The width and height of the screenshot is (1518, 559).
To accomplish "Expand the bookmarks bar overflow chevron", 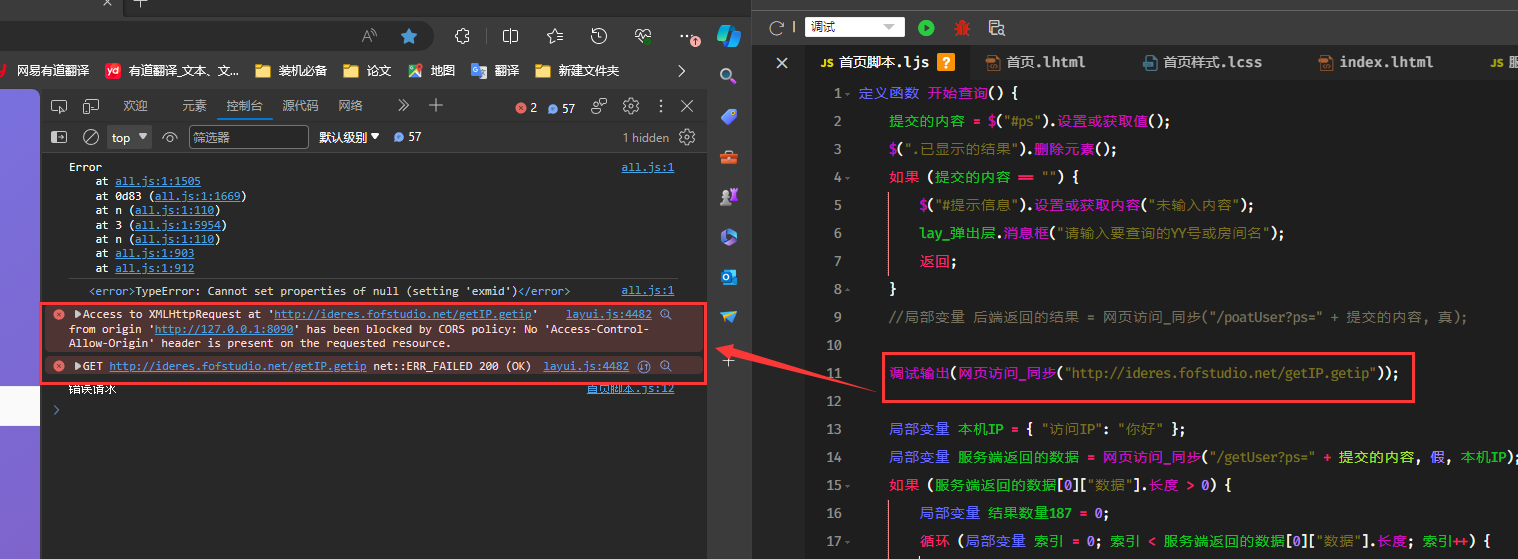I will pos(682,71).
